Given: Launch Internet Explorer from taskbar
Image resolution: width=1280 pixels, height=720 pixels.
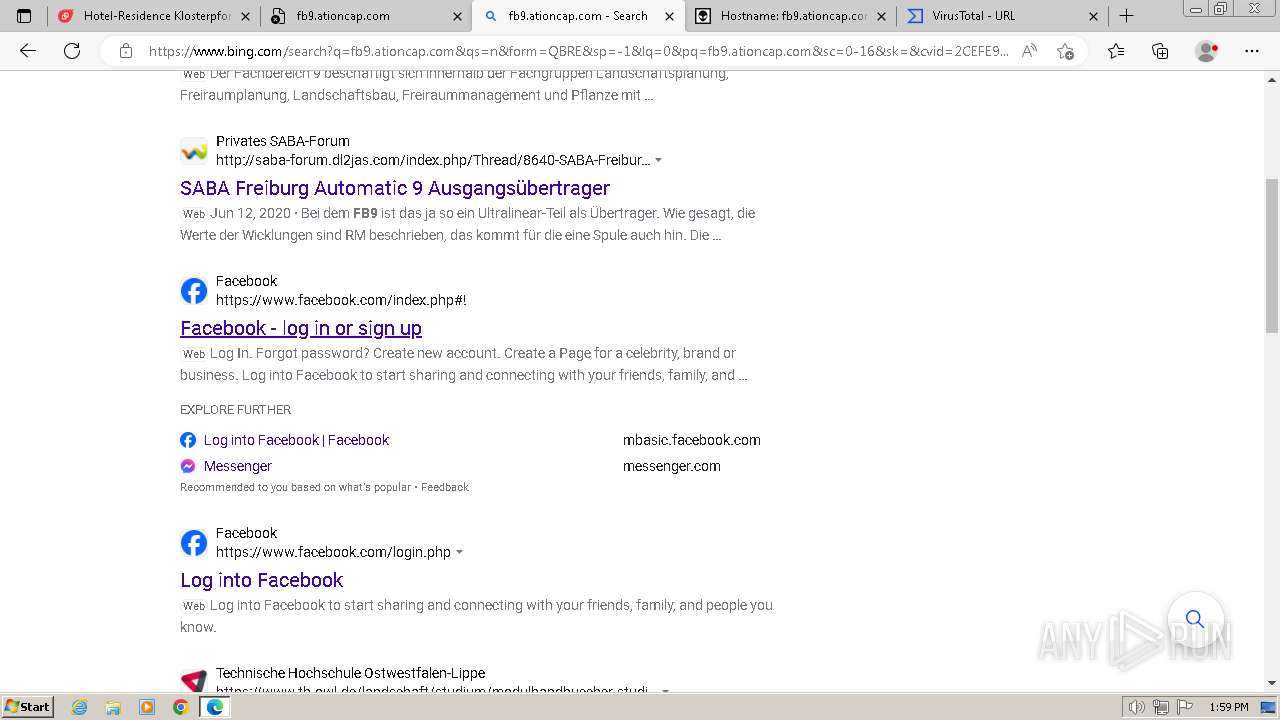Looking at the screenshot, I should [80, 707].
